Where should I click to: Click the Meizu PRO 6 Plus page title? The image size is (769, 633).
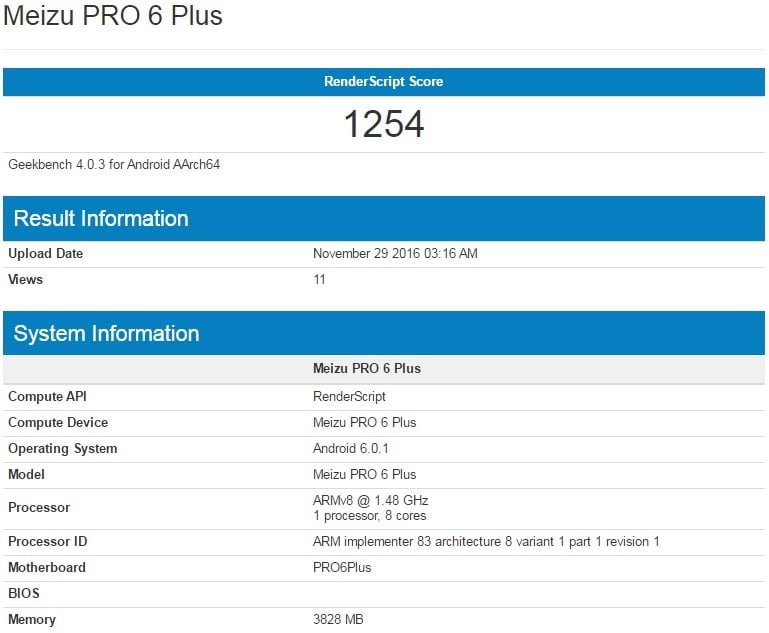113,15
